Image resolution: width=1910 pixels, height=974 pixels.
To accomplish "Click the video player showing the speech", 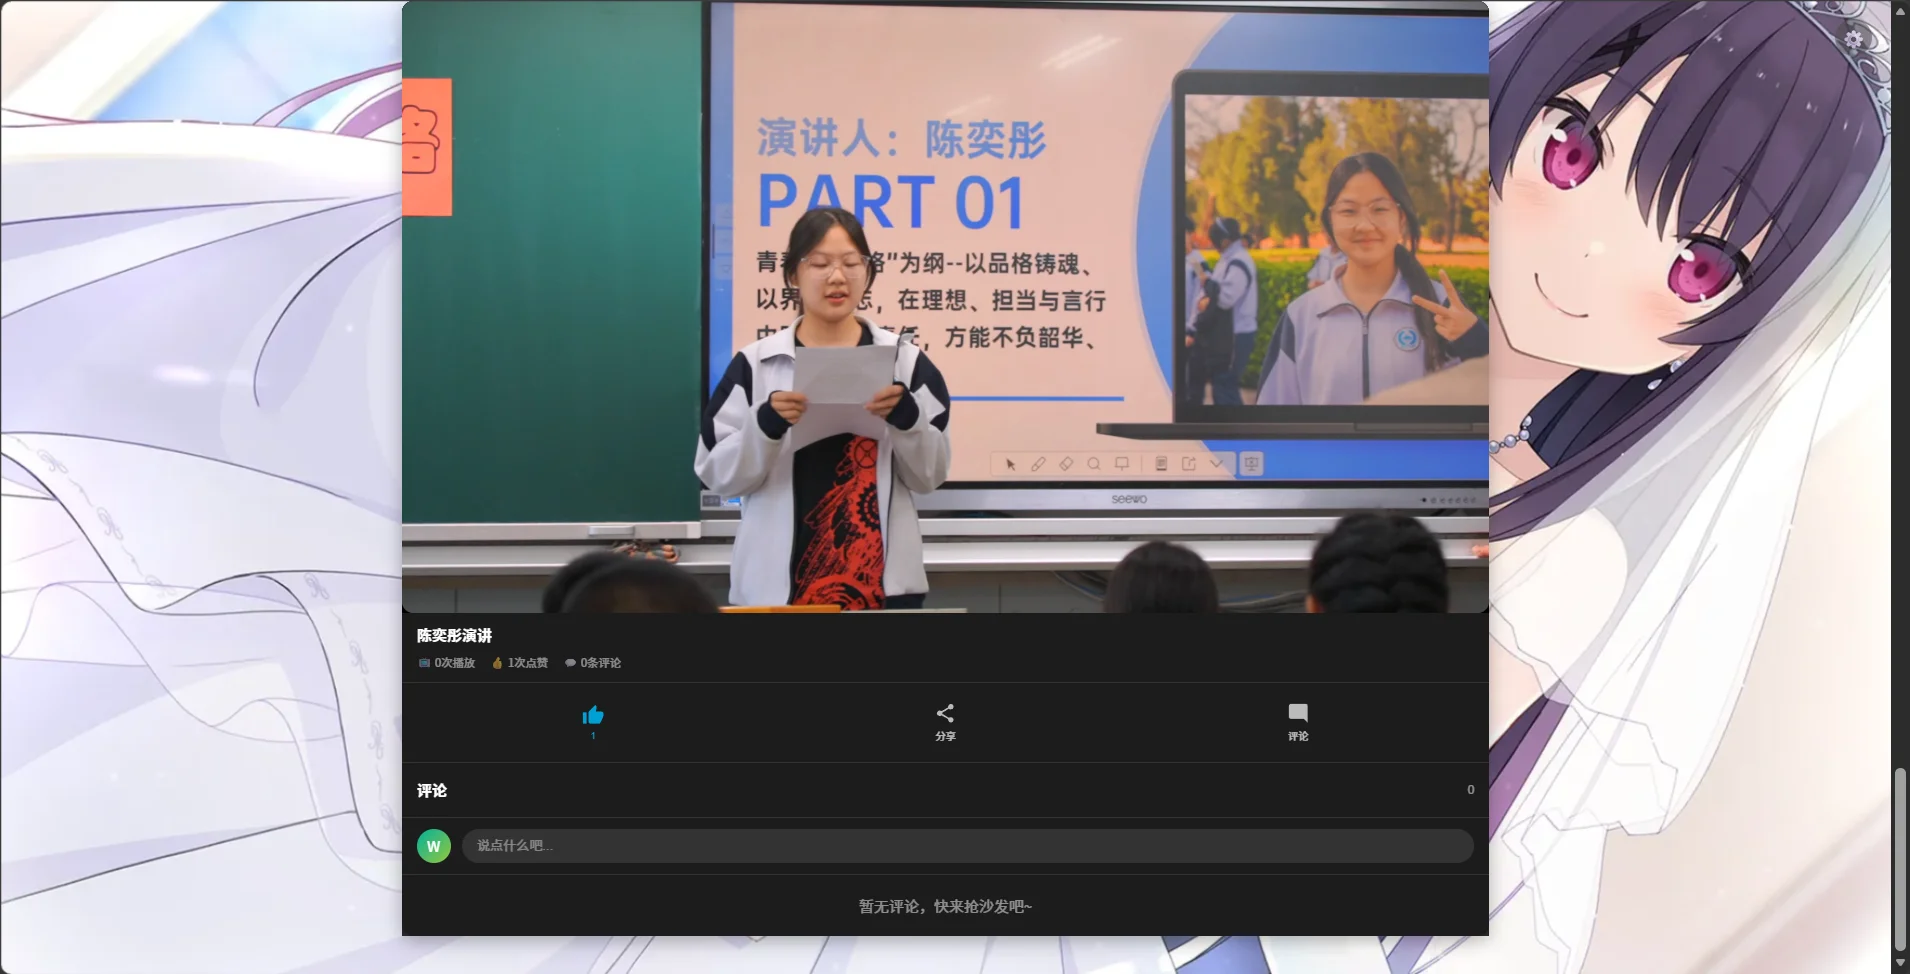I will tap(945, 306).
